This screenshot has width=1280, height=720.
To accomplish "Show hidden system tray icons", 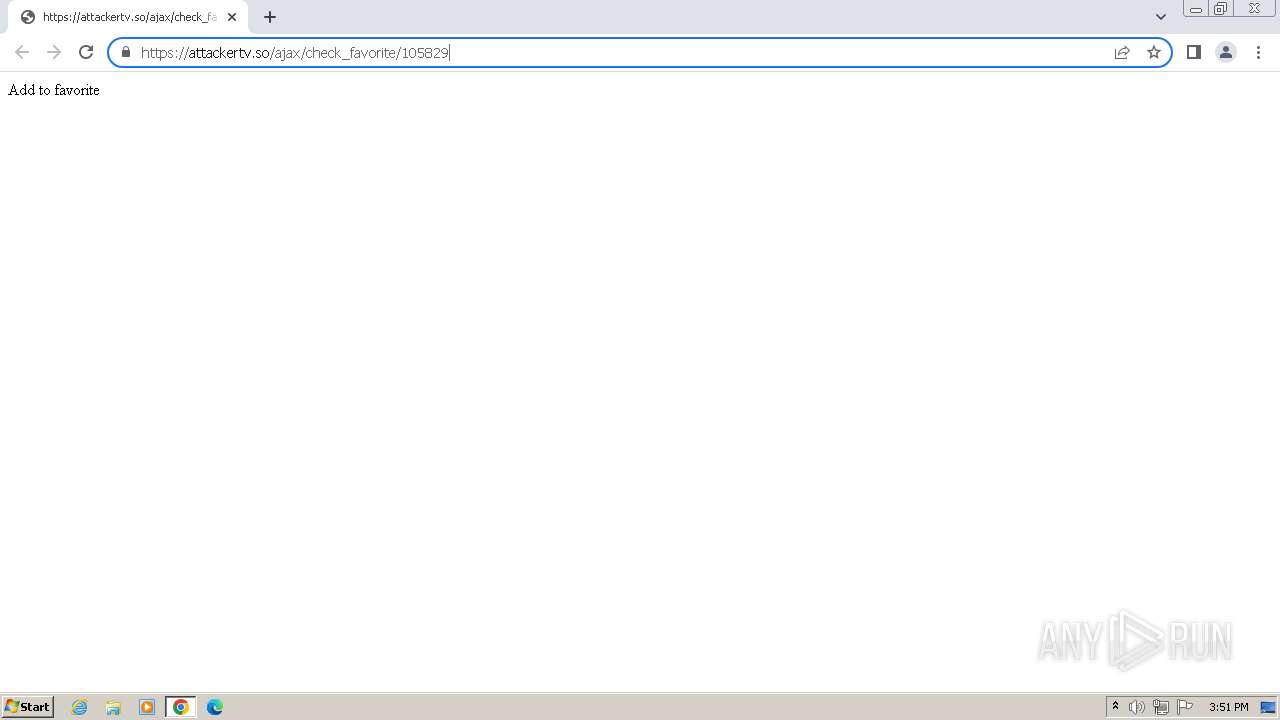I will (1115, 707).
